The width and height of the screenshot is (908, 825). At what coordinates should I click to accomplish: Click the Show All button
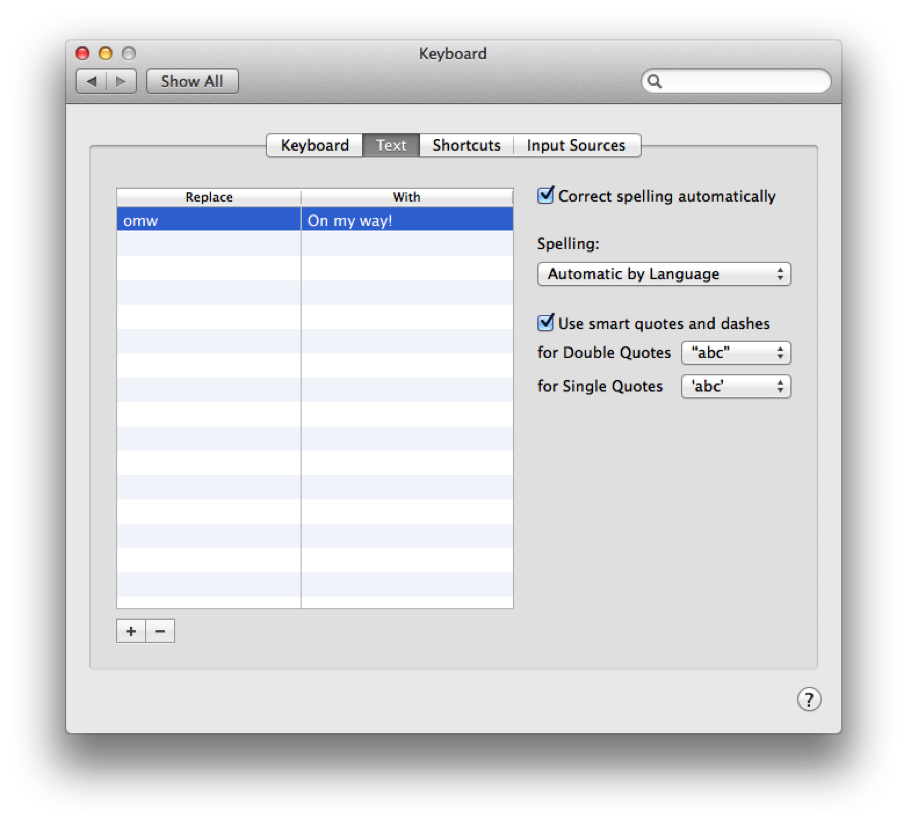point(192,81)
